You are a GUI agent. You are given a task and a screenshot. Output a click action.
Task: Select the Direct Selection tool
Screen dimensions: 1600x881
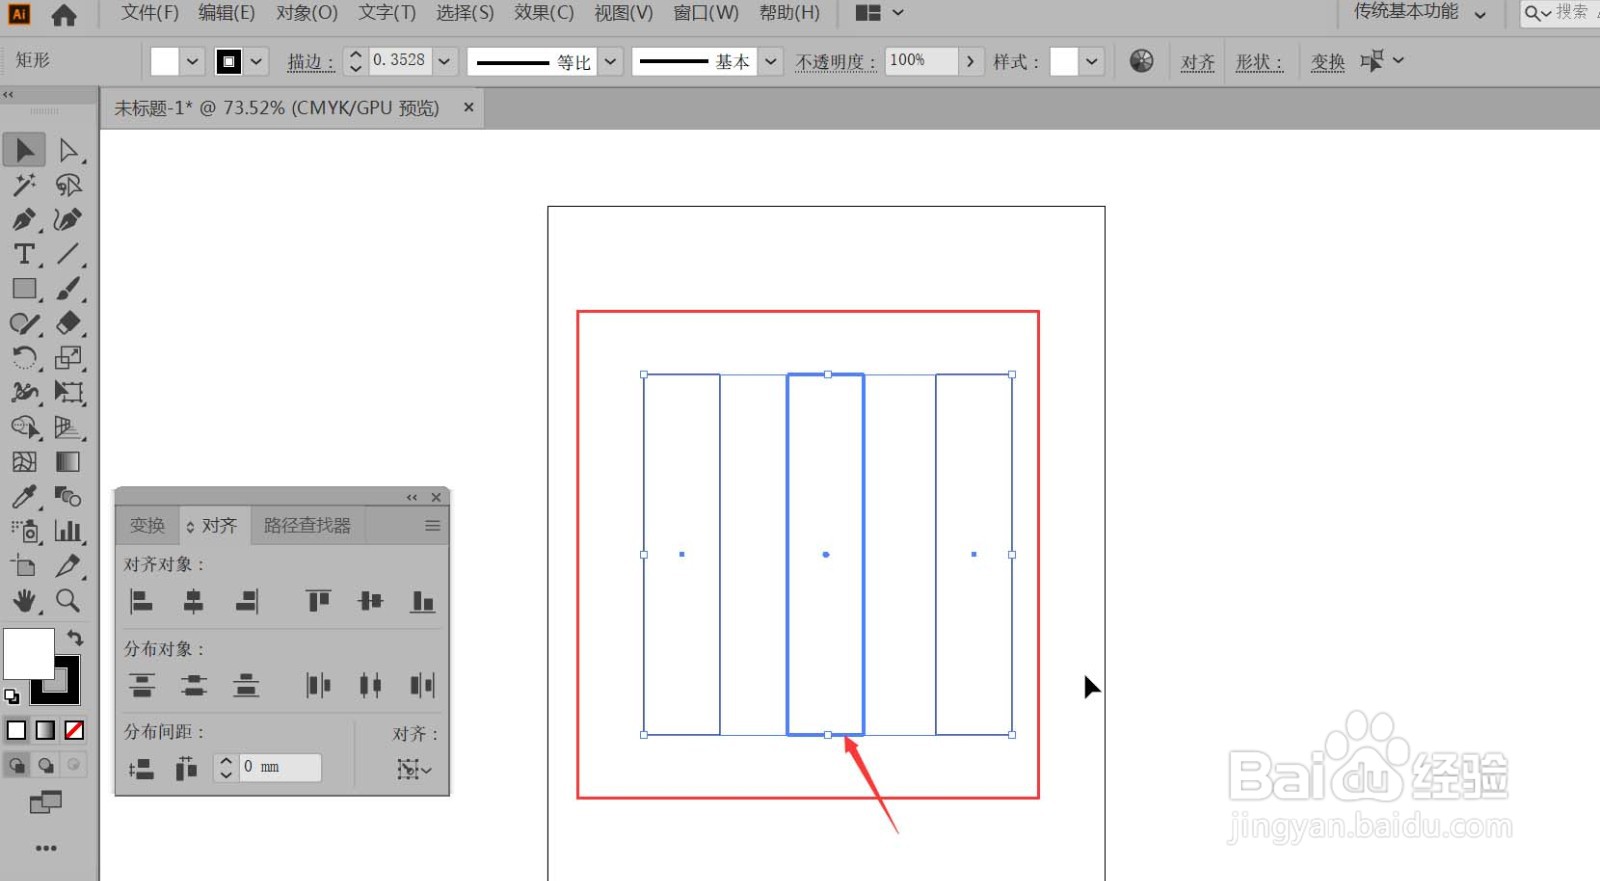pos(68,150)
